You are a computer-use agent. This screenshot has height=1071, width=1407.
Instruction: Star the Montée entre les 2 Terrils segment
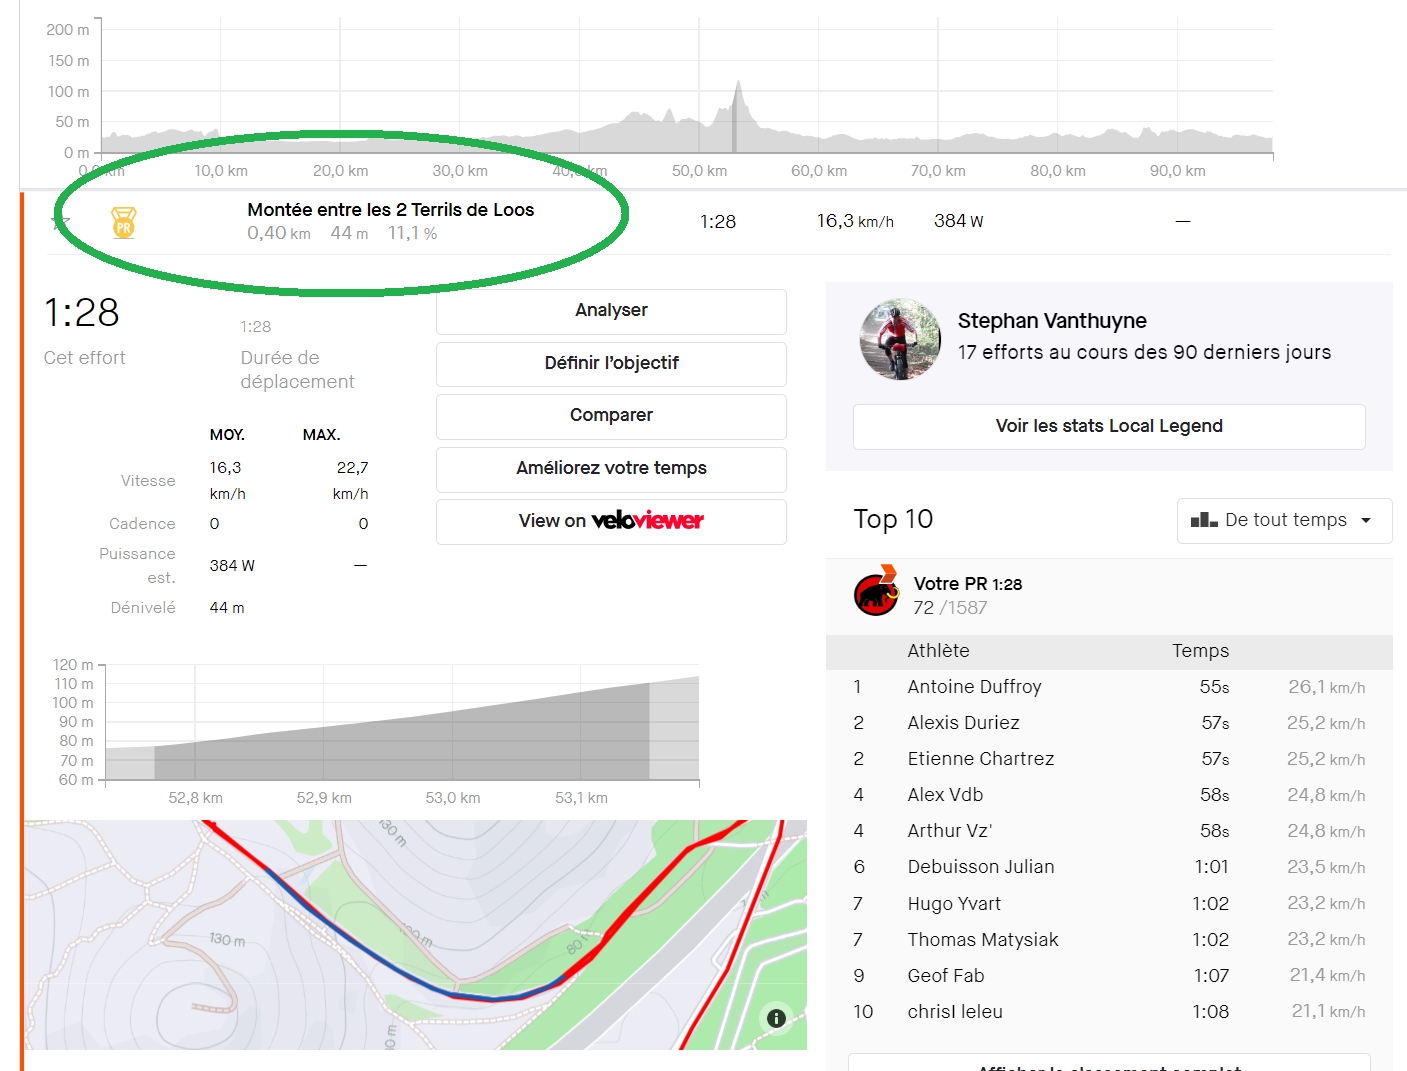tap(60, 221)
